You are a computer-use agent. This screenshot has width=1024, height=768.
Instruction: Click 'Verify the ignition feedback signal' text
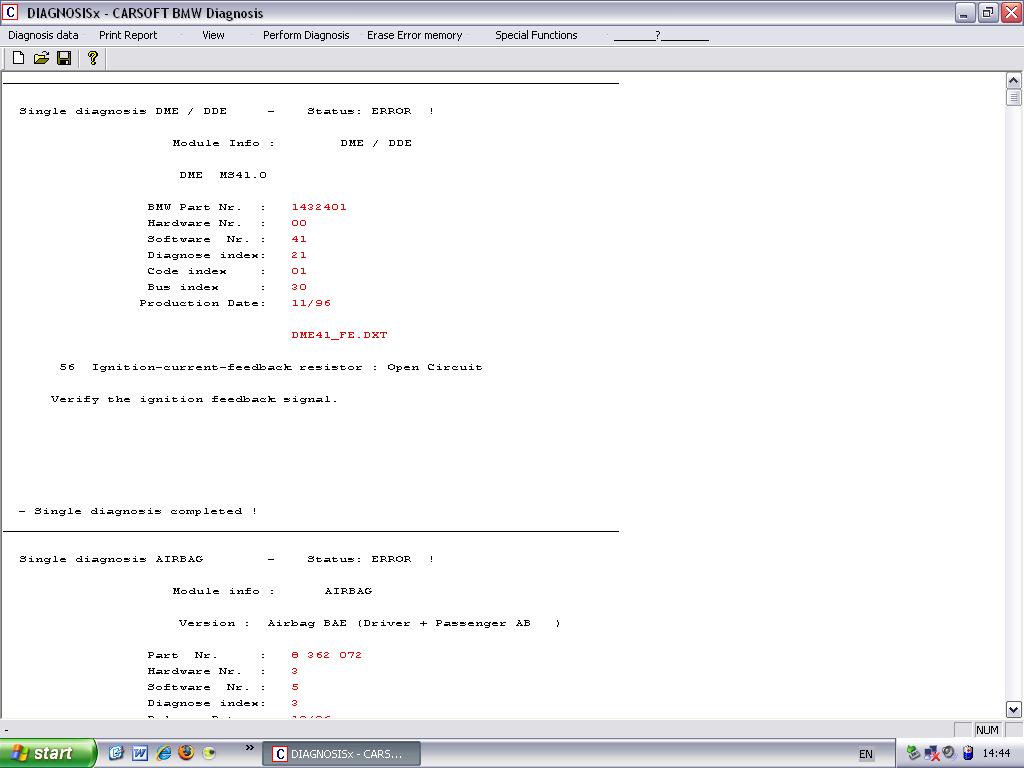point(194,399)
